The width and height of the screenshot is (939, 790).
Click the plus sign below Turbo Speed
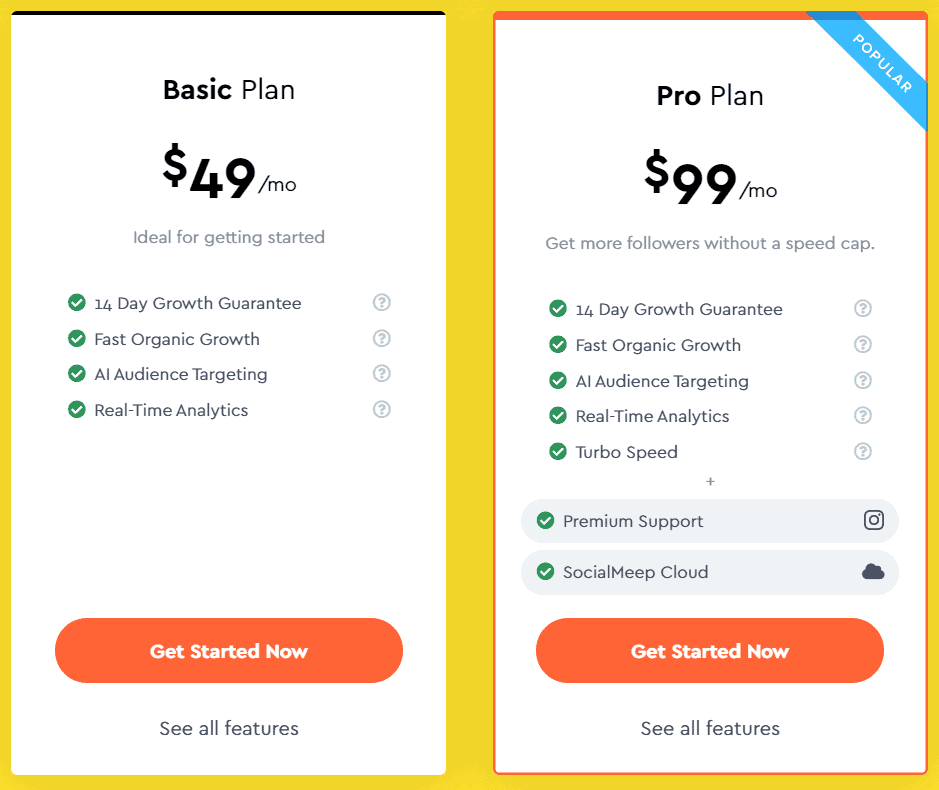pyautogui.click(x=710, y=482)
